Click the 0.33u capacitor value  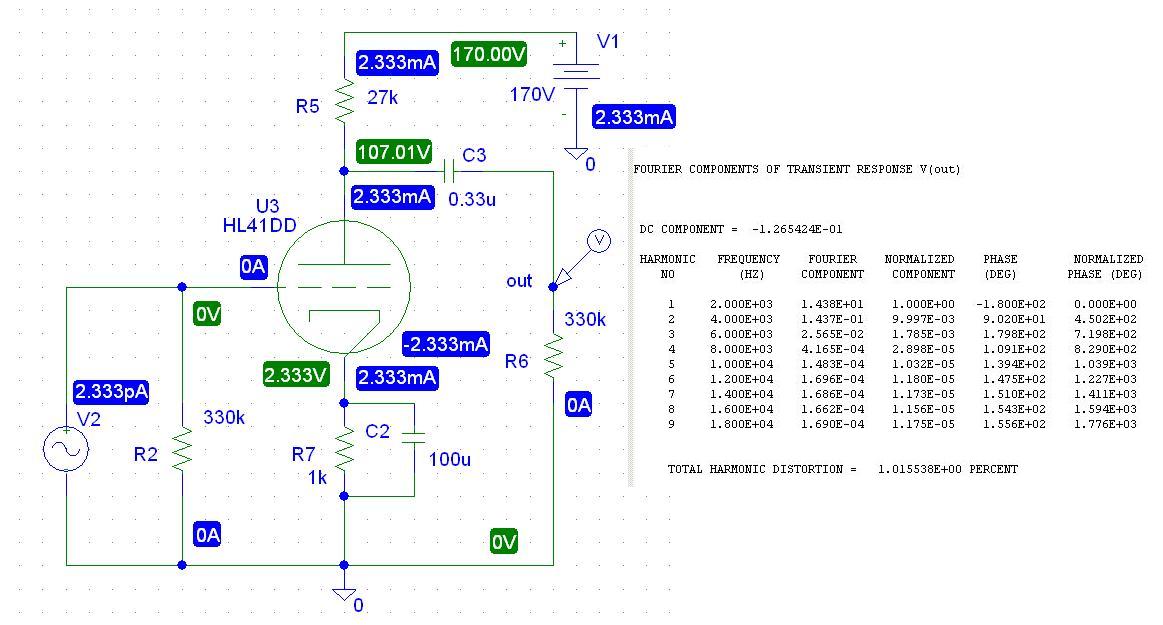472,199
